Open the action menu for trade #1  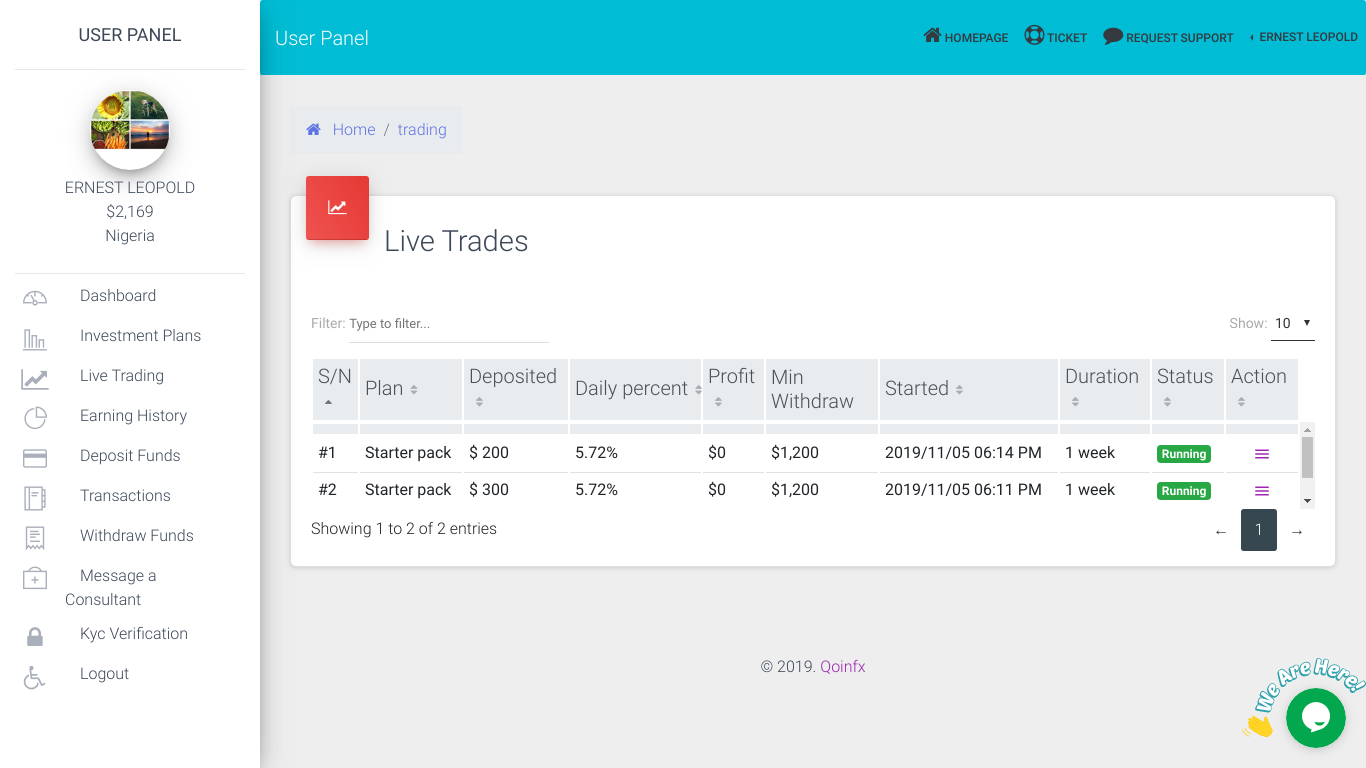[x=1261, y=452]
